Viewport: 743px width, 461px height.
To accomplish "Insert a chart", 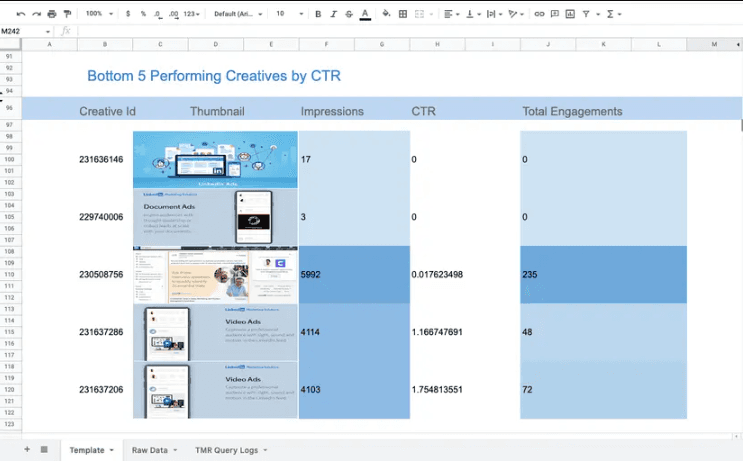I will (570, 14).
